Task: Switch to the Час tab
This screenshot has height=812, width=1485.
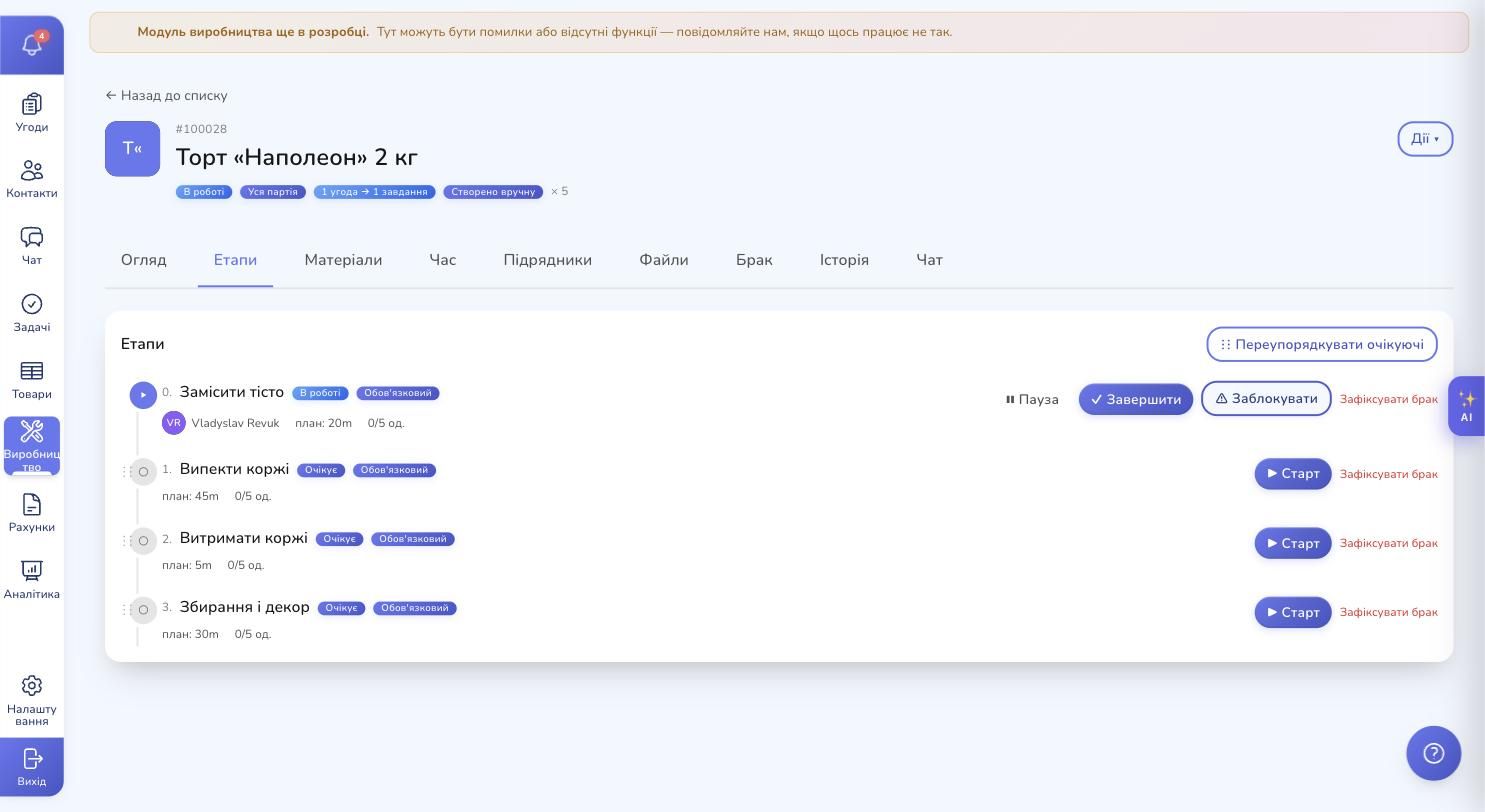Action: click(443, 260)
